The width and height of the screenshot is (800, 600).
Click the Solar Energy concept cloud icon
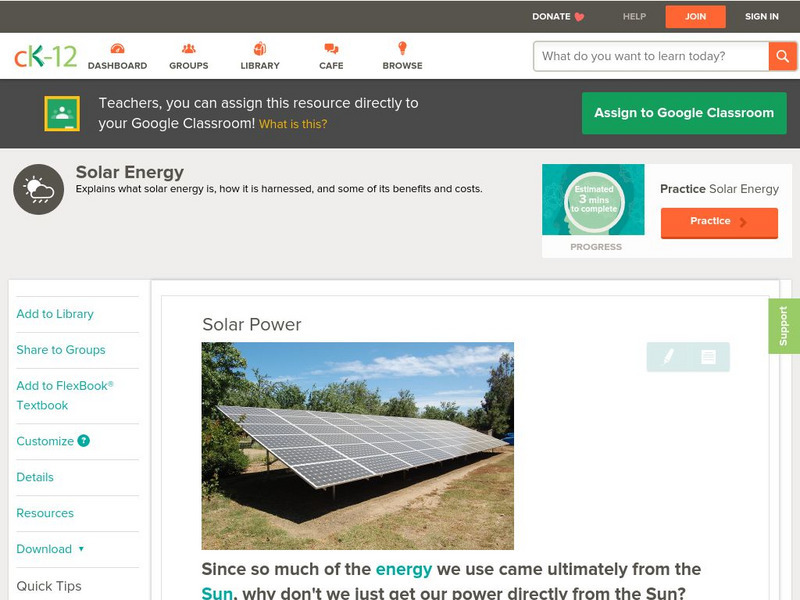click(36, 187)
